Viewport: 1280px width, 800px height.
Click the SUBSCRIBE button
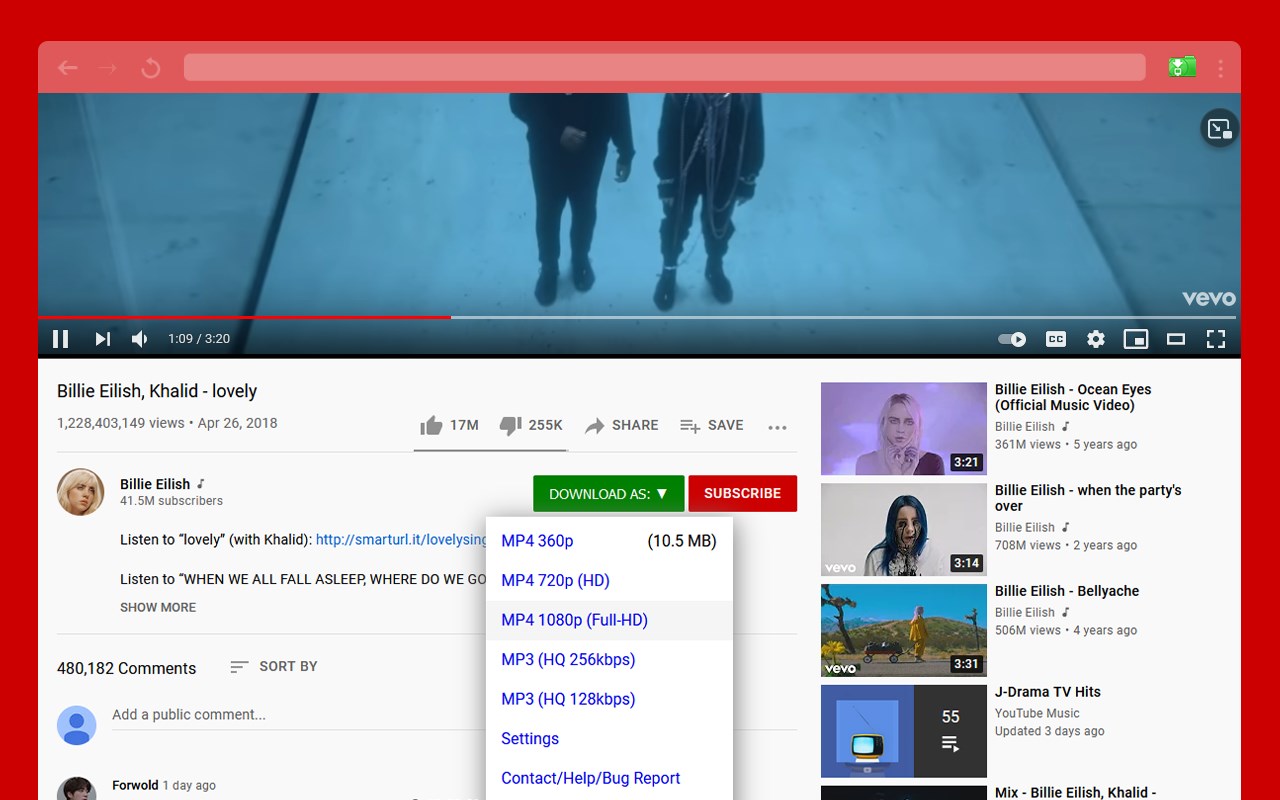(742, 494)
